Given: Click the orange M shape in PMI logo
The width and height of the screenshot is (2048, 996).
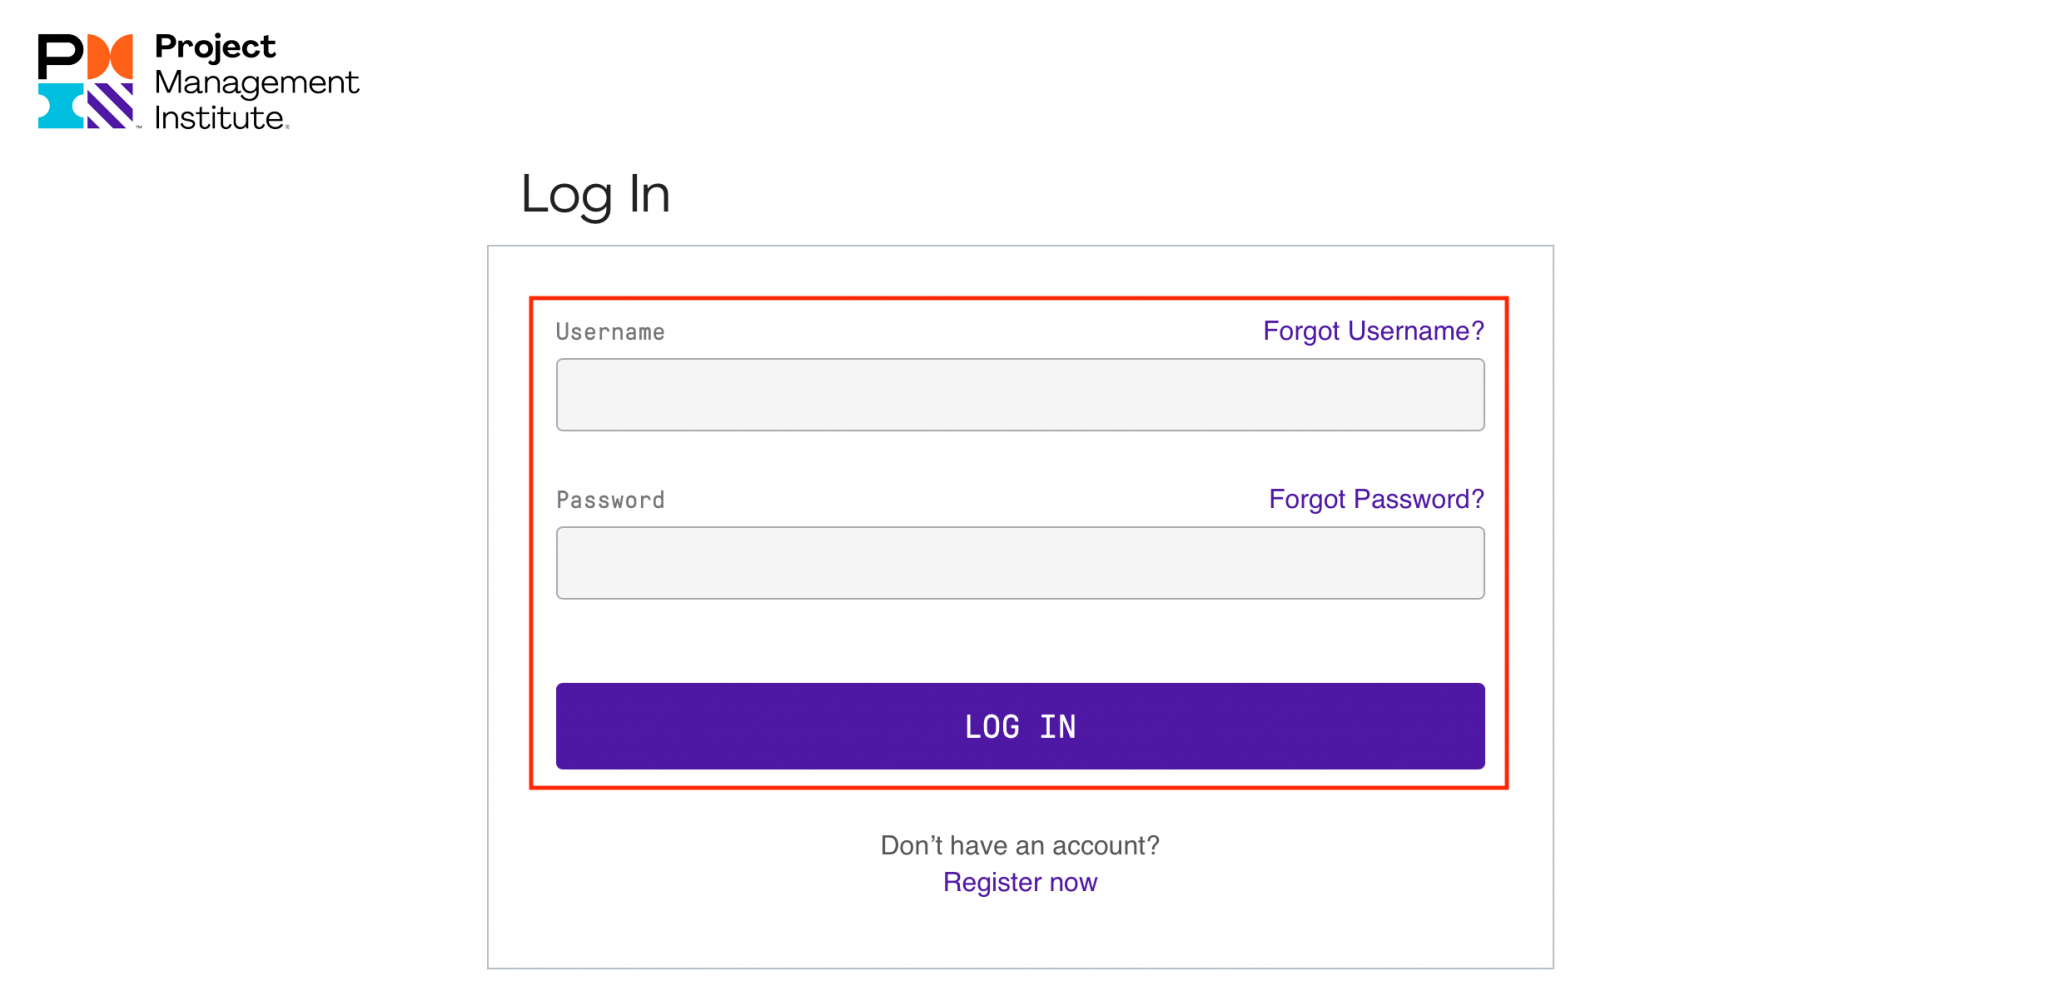Looking at the screenshot, I should click(110, 56).
